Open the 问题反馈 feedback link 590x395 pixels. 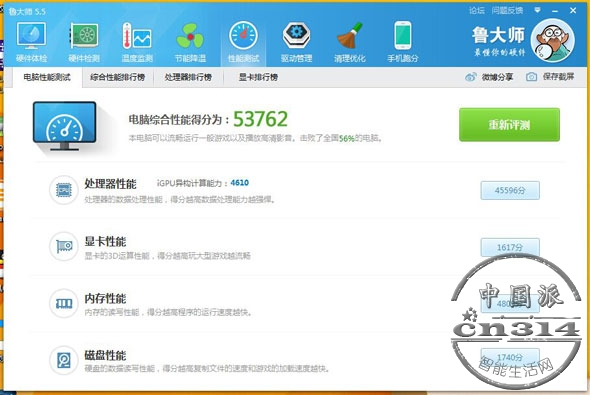[x=507, y=11]
